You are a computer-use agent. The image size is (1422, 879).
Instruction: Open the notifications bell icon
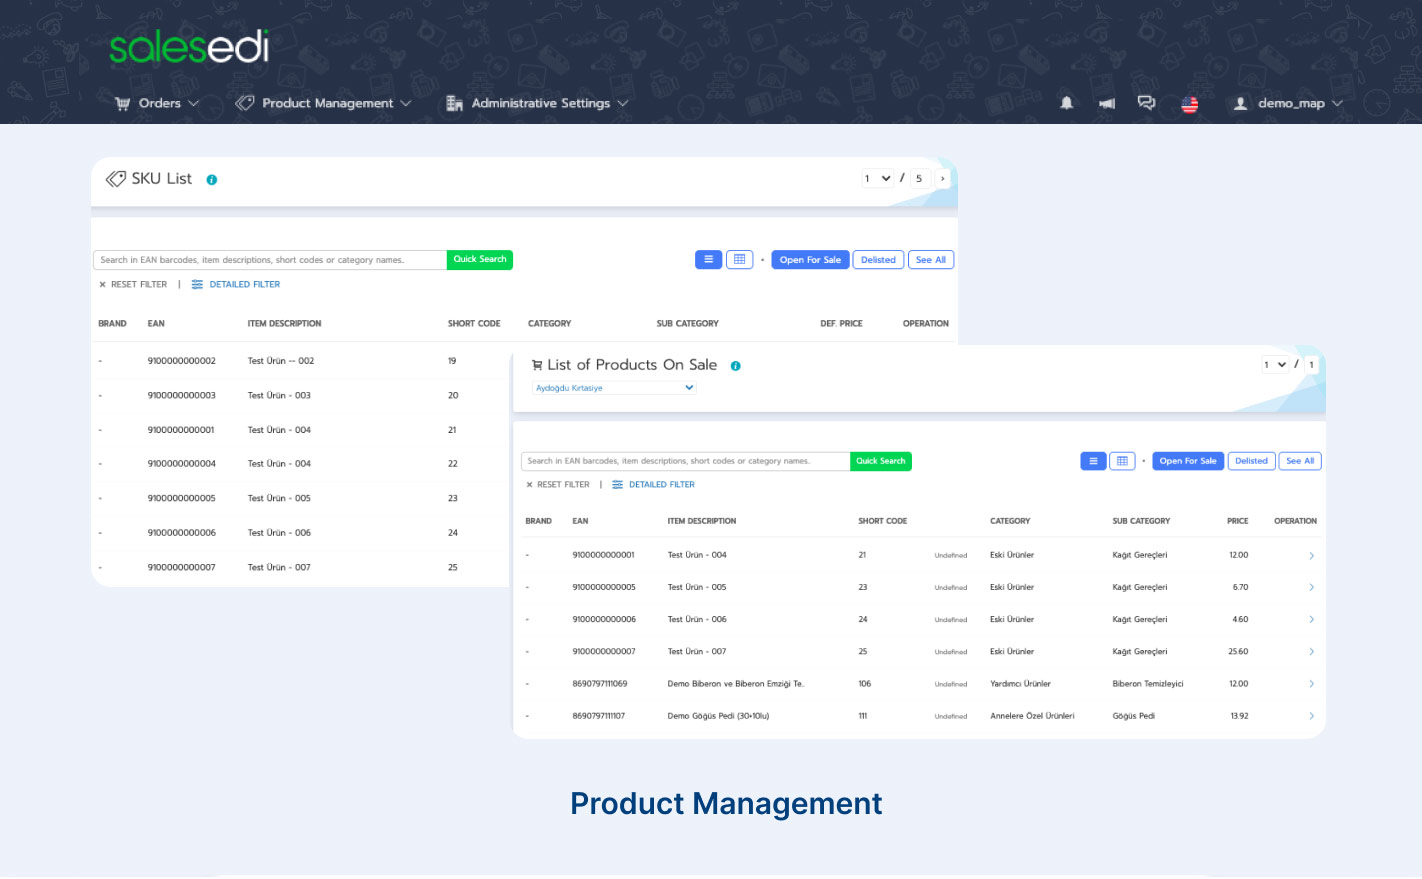point(1067,103)
